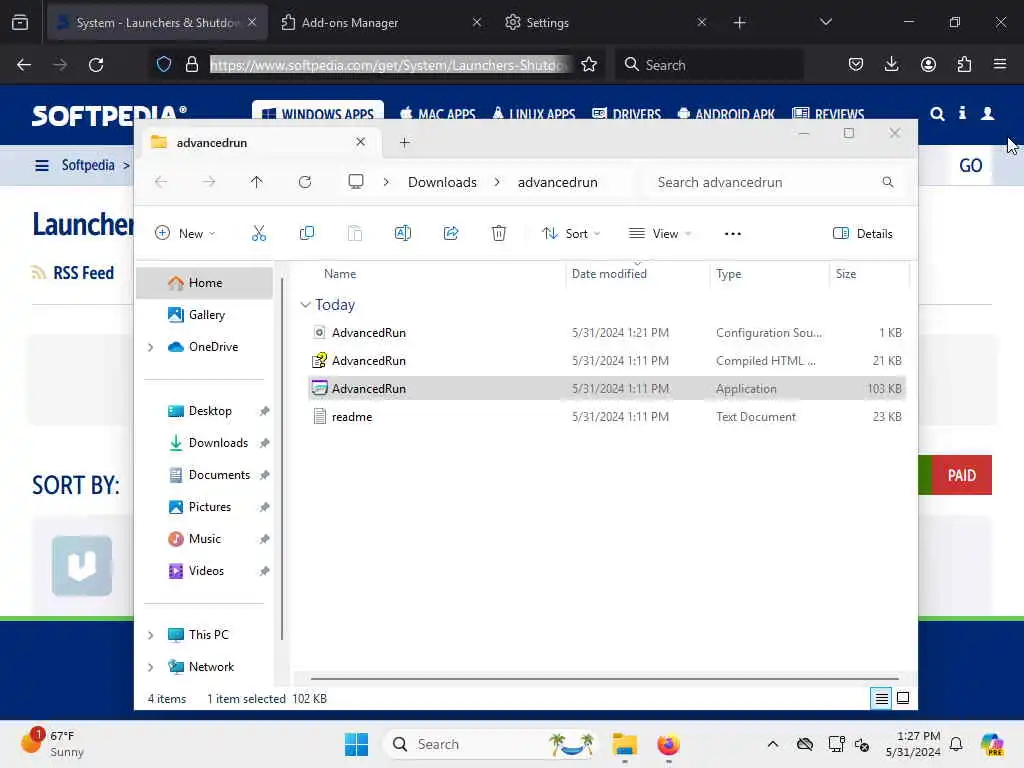Click Softpedia user account icon
The width and height of the screenshot is (1024, 768).
tap(987, 114)
